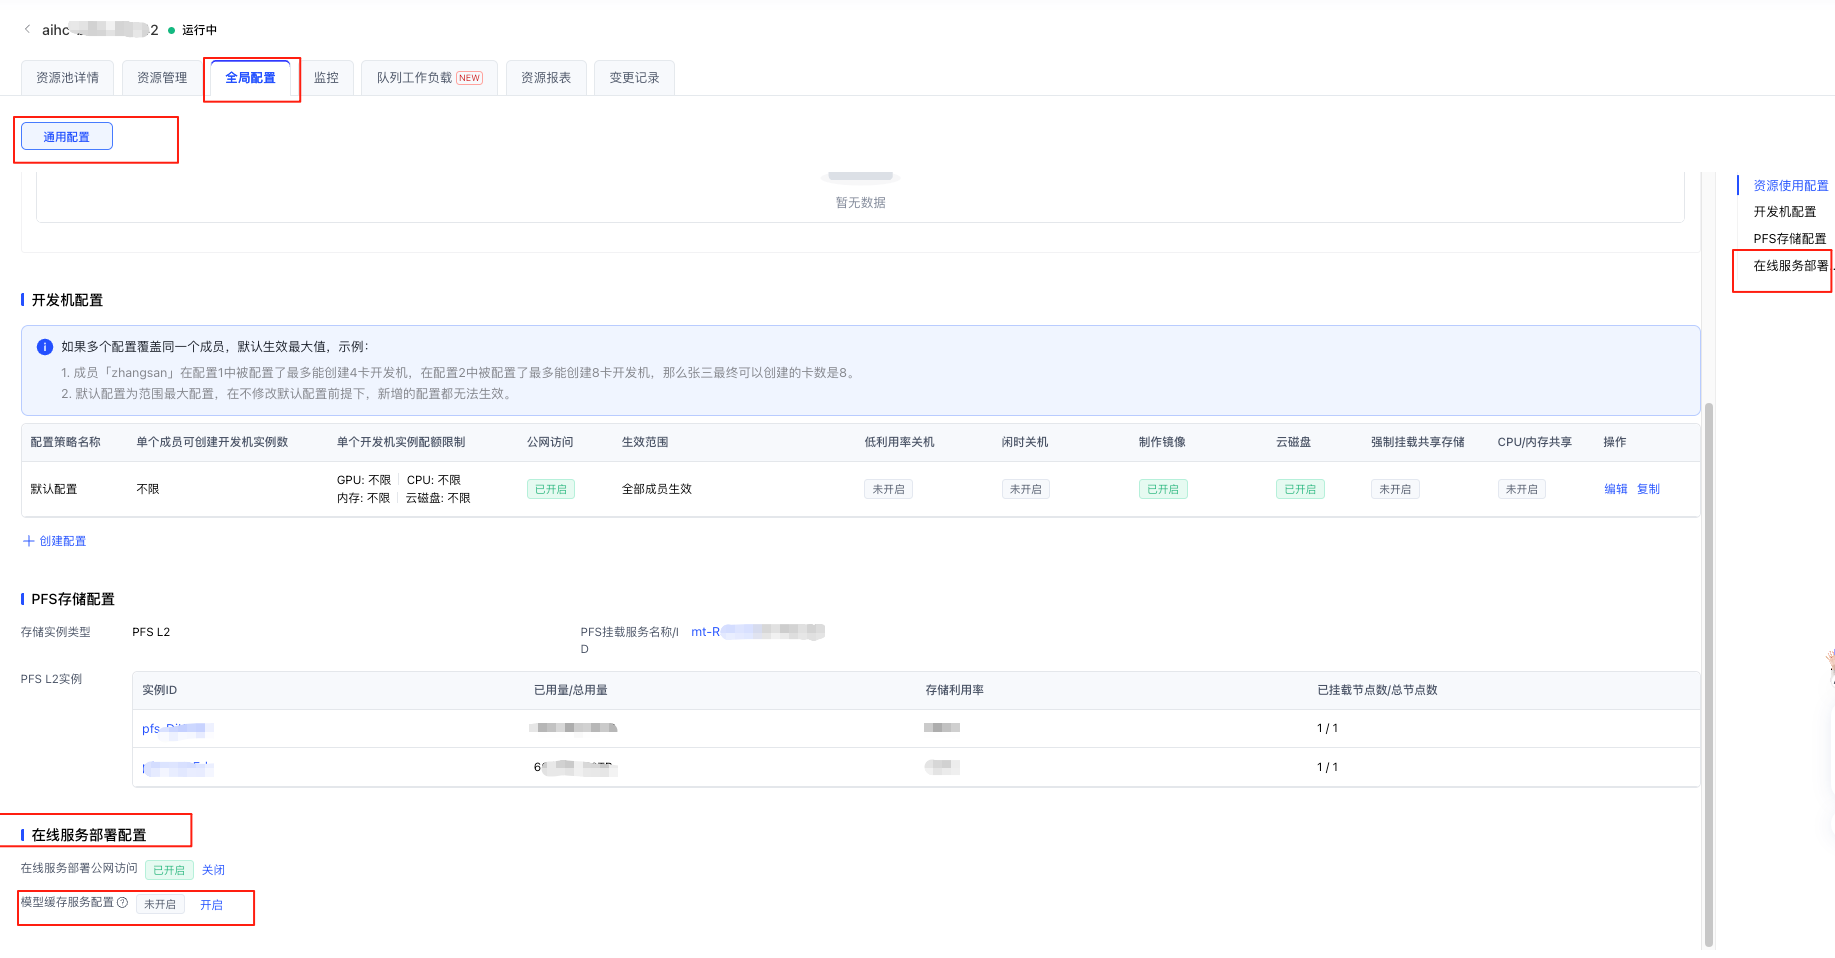Jump to 资源使用配置 in the anchor nav

pyautogui.click(x=1790, y=186)
